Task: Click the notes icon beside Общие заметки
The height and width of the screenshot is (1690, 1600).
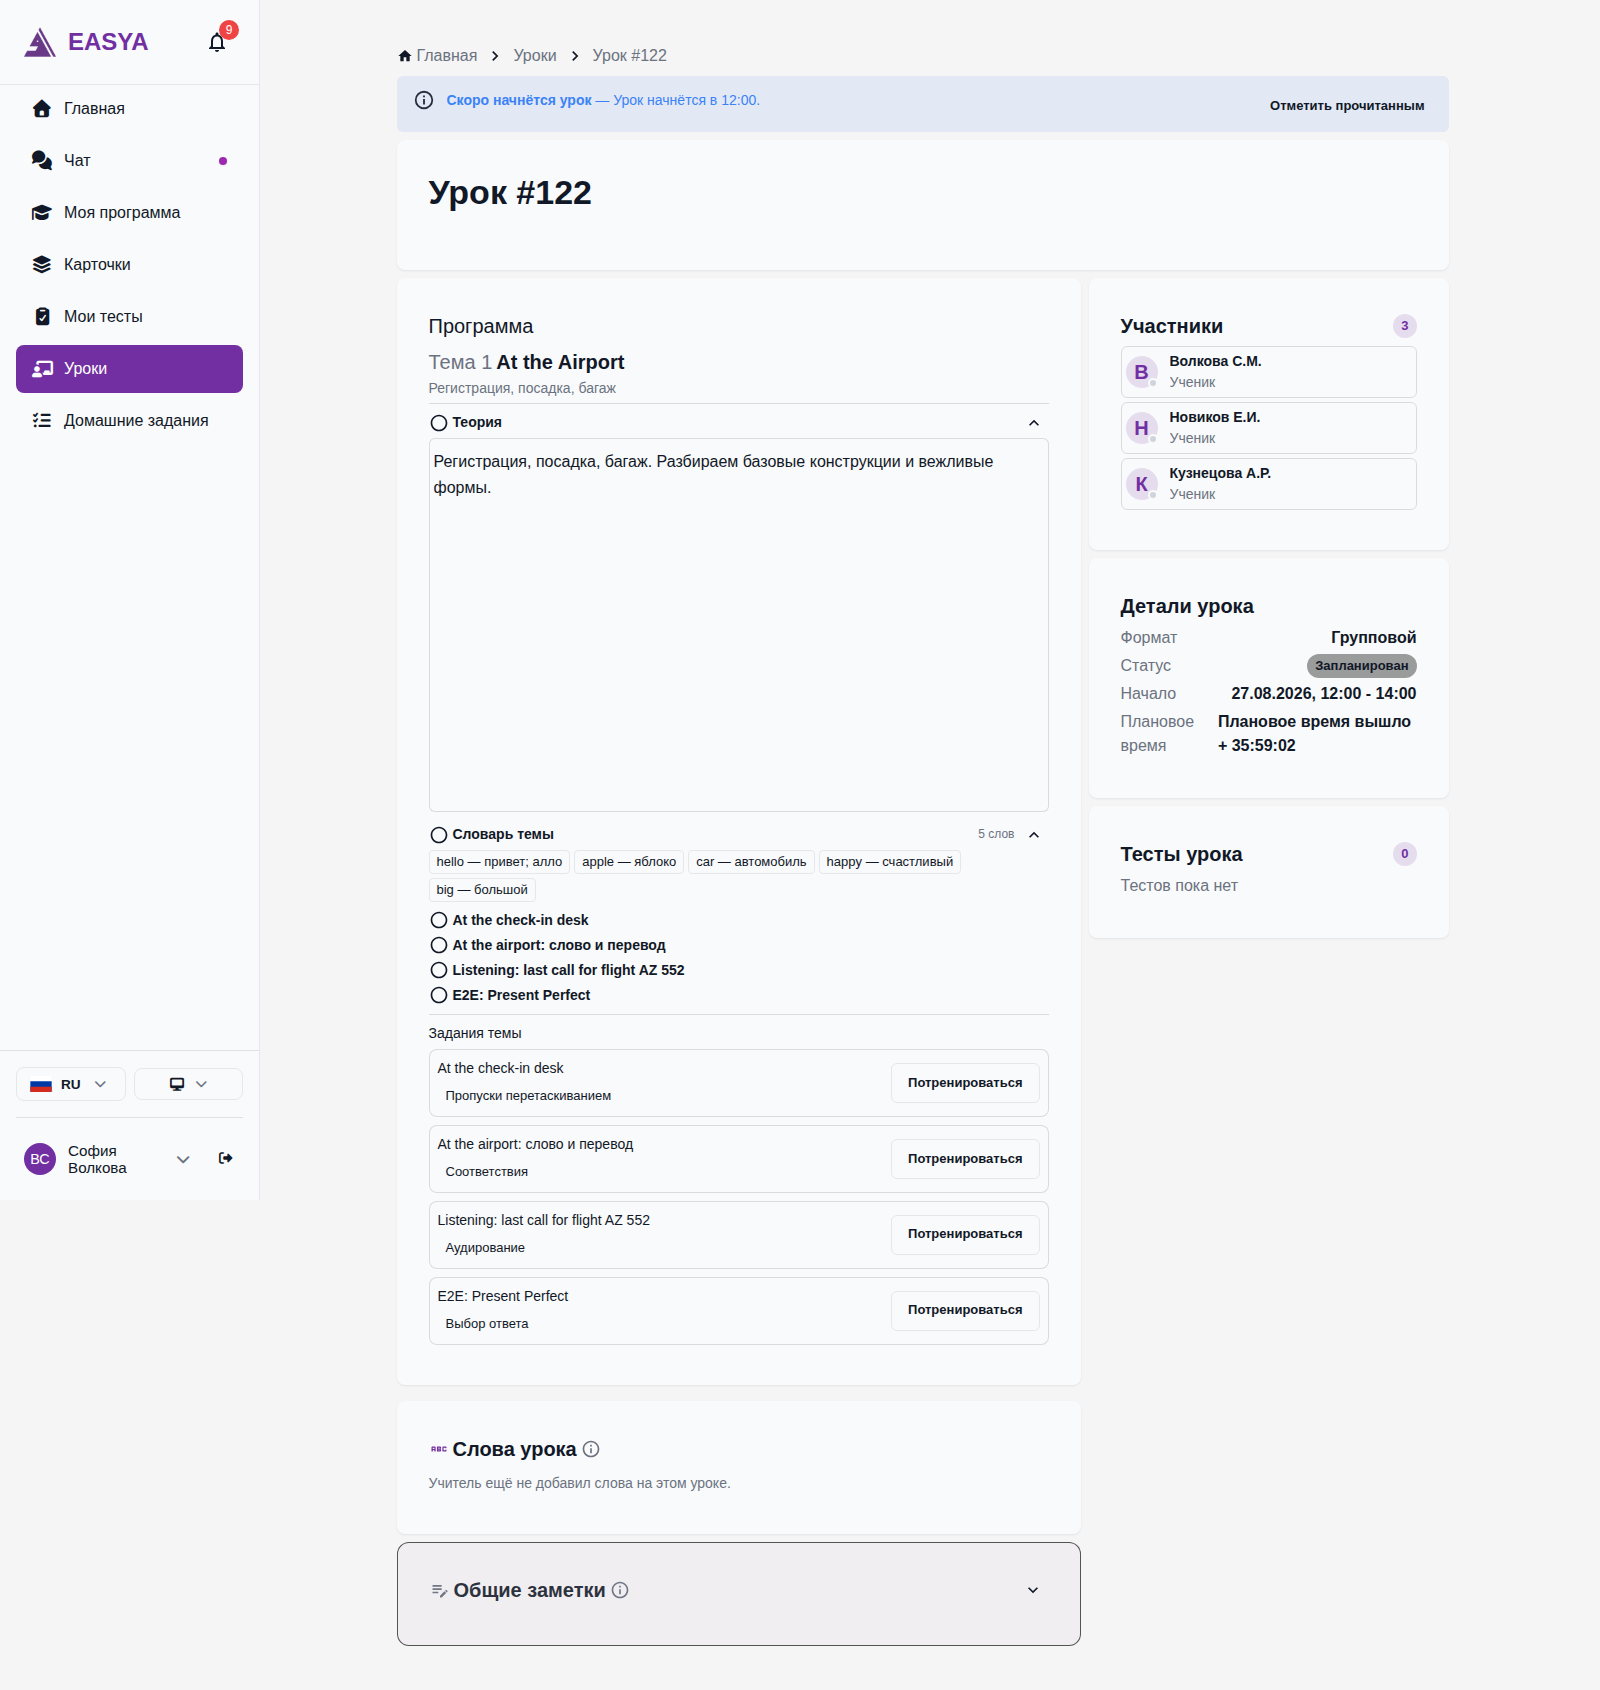Action: (x=439, y=1590)
